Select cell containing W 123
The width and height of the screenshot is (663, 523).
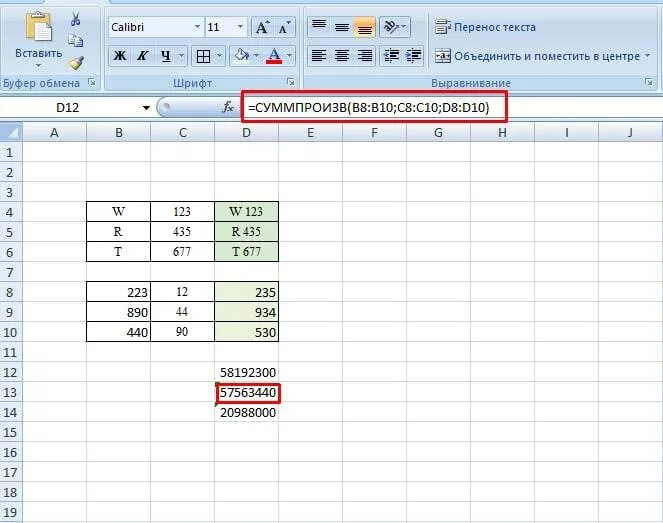[x=247, y=211]
